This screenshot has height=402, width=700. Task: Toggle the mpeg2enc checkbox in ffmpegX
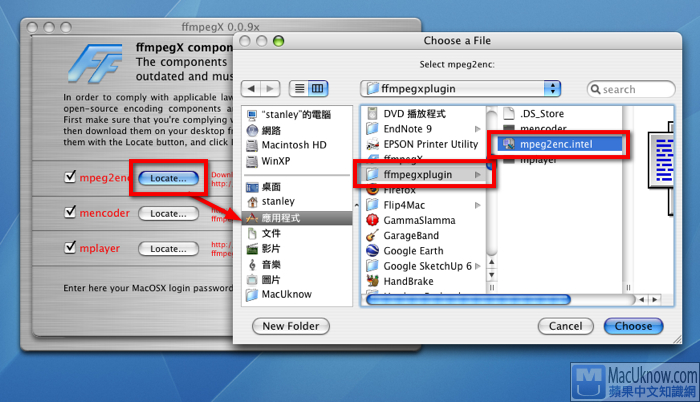(x=70, y=176)
